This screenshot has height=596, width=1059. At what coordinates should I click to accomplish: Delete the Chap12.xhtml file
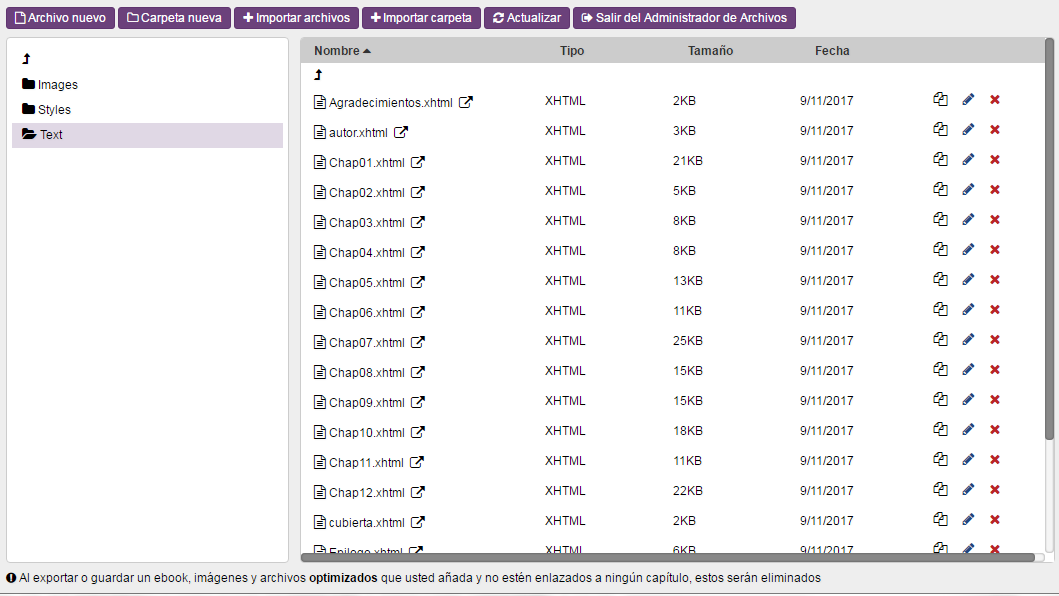pyautogui.click(x=995, y=489)
